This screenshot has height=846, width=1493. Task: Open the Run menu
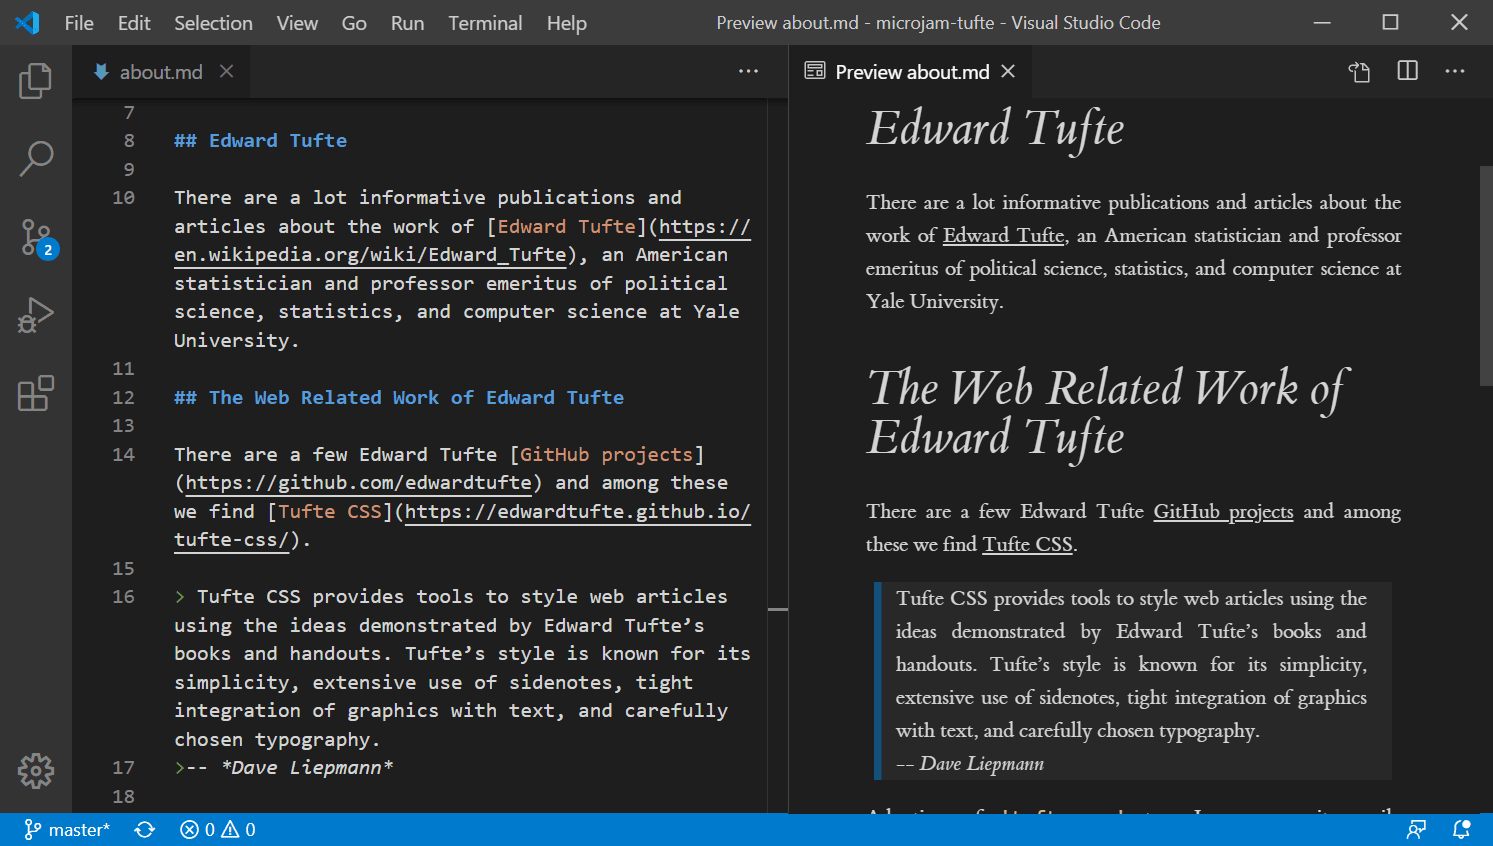click(x=407, y=23)
